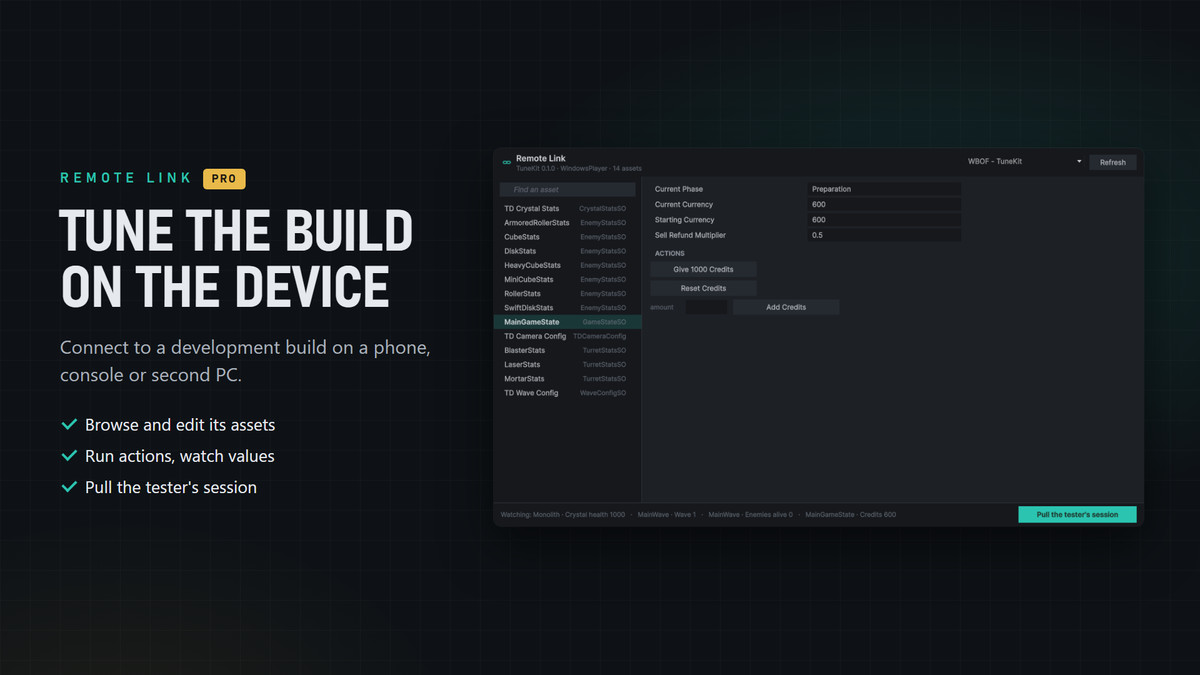Viewport: 1200px width, 675px height.
Task: Click the MainGameState Credits 600 watch entry
Action: (851, 515)
